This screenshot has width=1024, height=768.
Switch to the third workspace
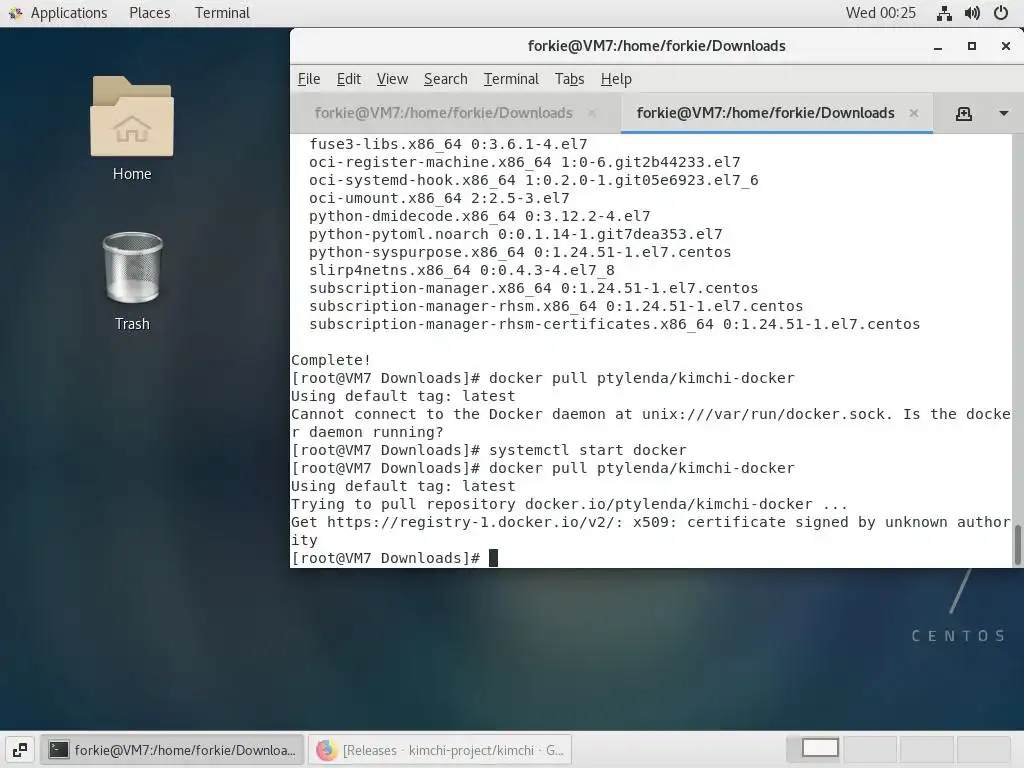[927, 750]
